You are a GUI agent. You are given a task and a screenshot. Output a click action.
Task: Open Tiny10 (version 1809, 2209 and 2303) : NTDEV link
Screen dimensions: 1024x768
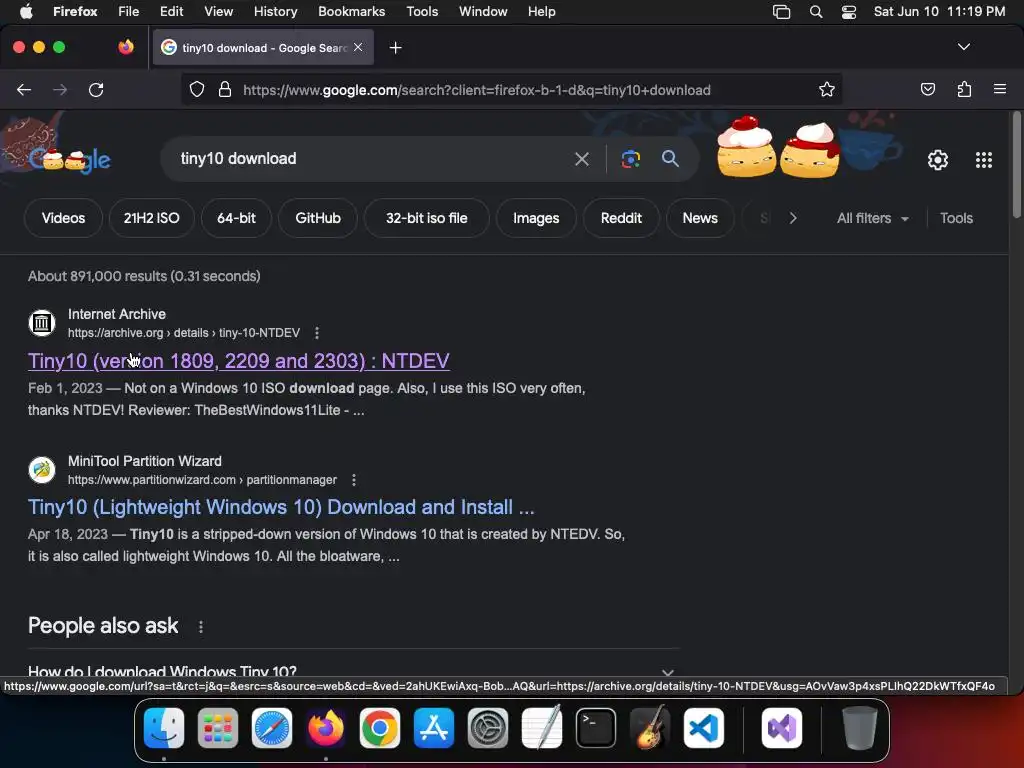(238, 360)
